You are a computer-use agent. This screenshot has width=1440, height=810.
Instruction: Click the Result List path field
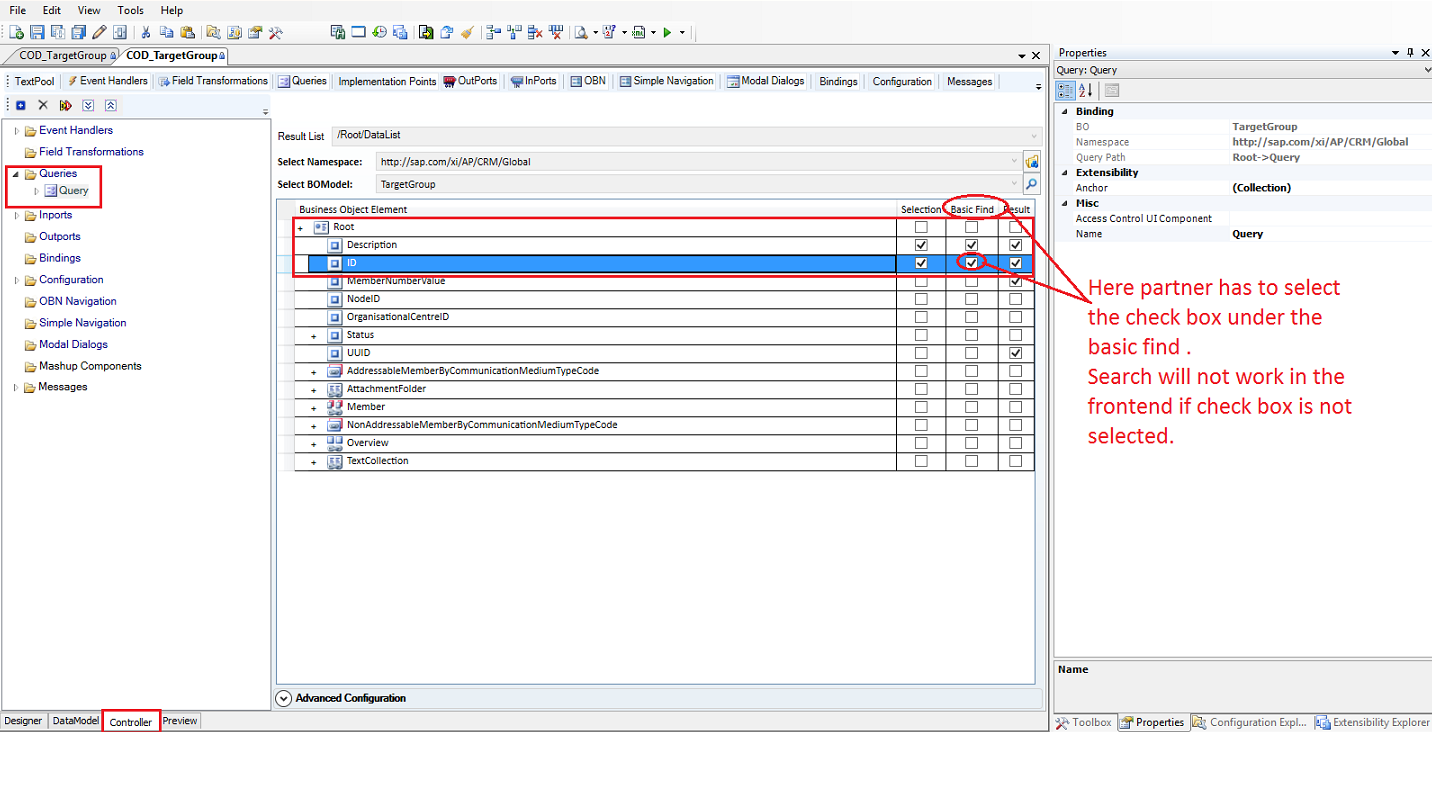[688, 135]
